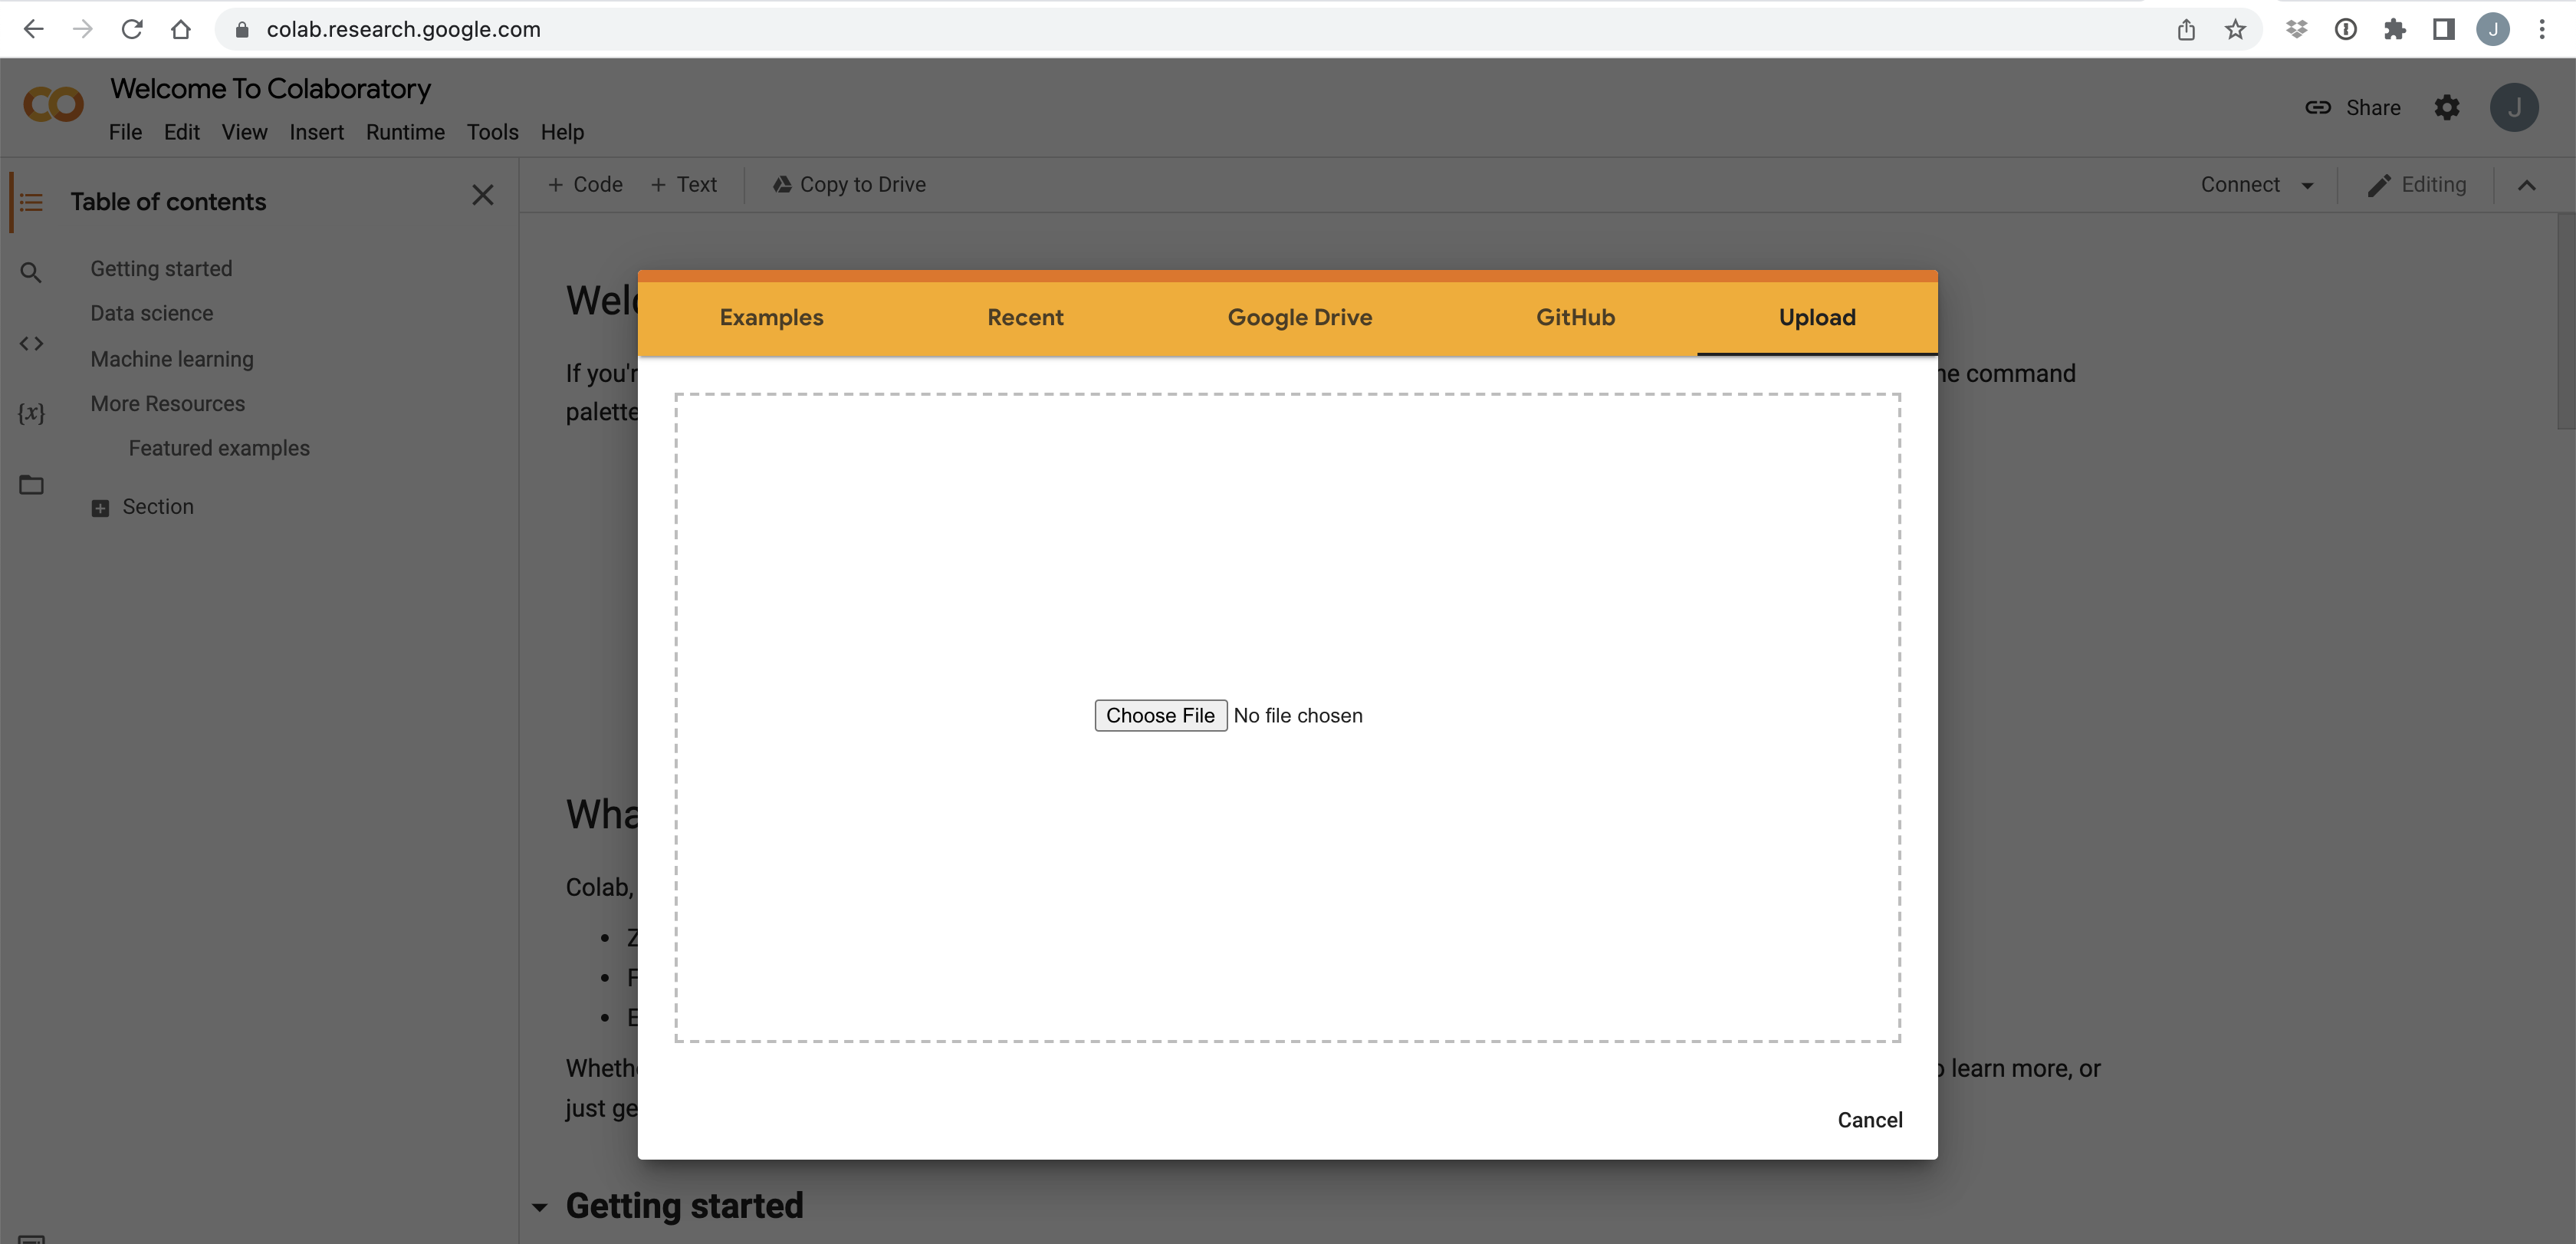2576x1244 pixels.
Task: Open the Connect dropdown arrow
Action: click(2307, 186)
